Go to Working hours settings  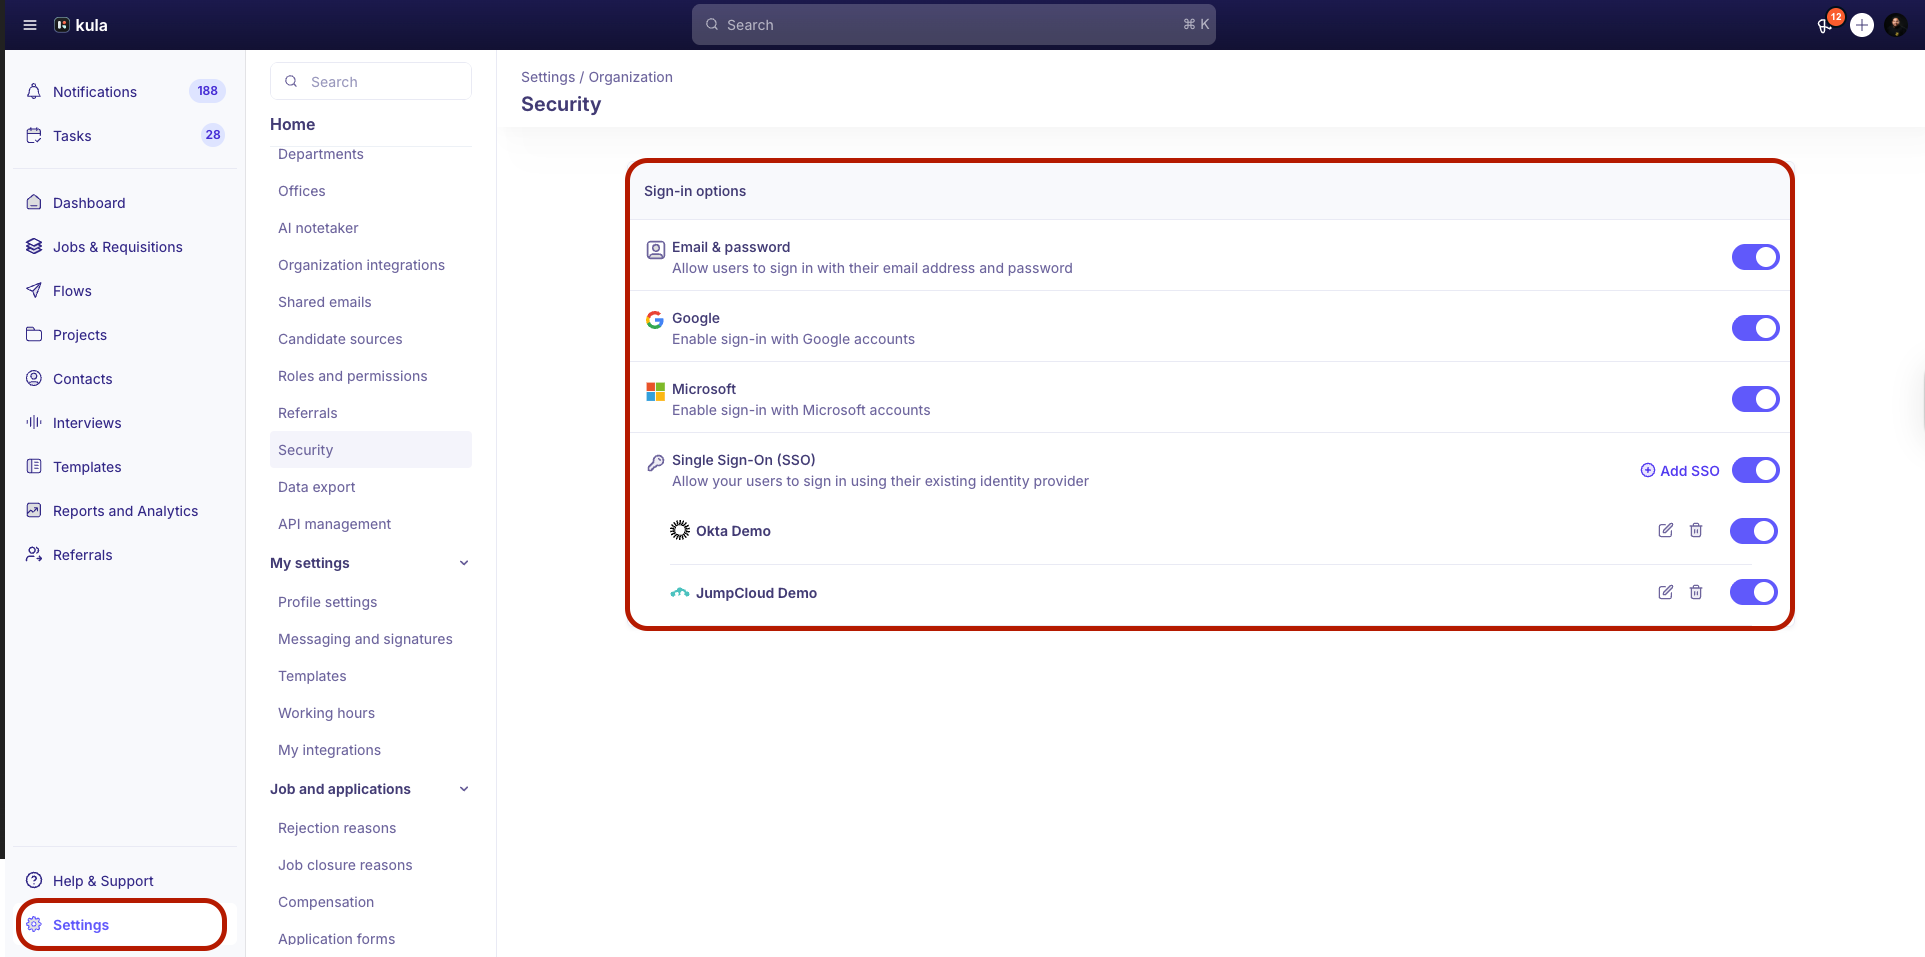[x=326, y=713]
